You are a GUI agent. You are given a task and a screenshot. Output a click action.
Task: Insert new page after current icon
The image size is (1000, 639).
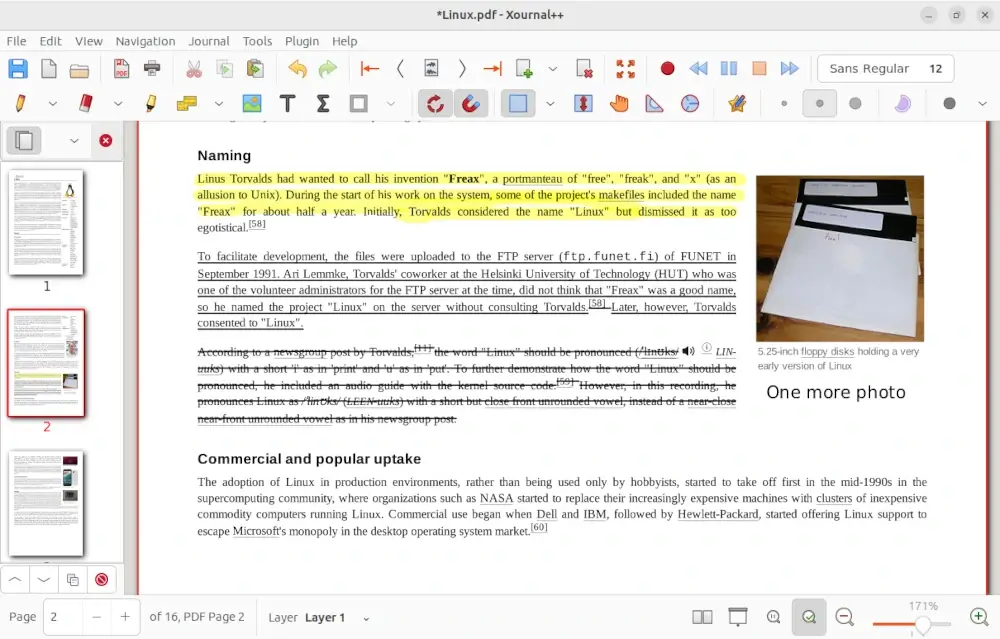(524, 68)
